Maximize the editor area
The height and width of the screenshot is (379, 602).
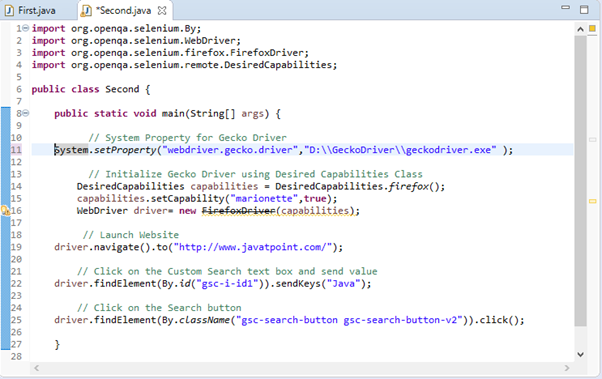584,9
